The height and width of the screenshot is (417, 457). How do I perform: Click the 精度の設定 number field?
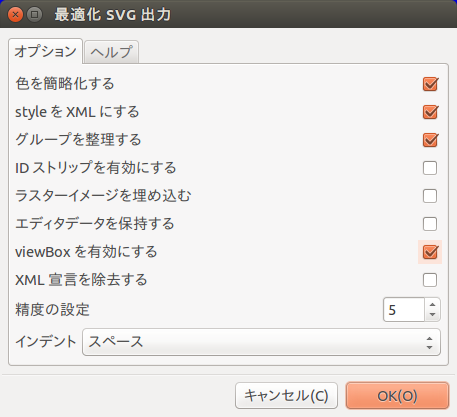tap(404, 310)
